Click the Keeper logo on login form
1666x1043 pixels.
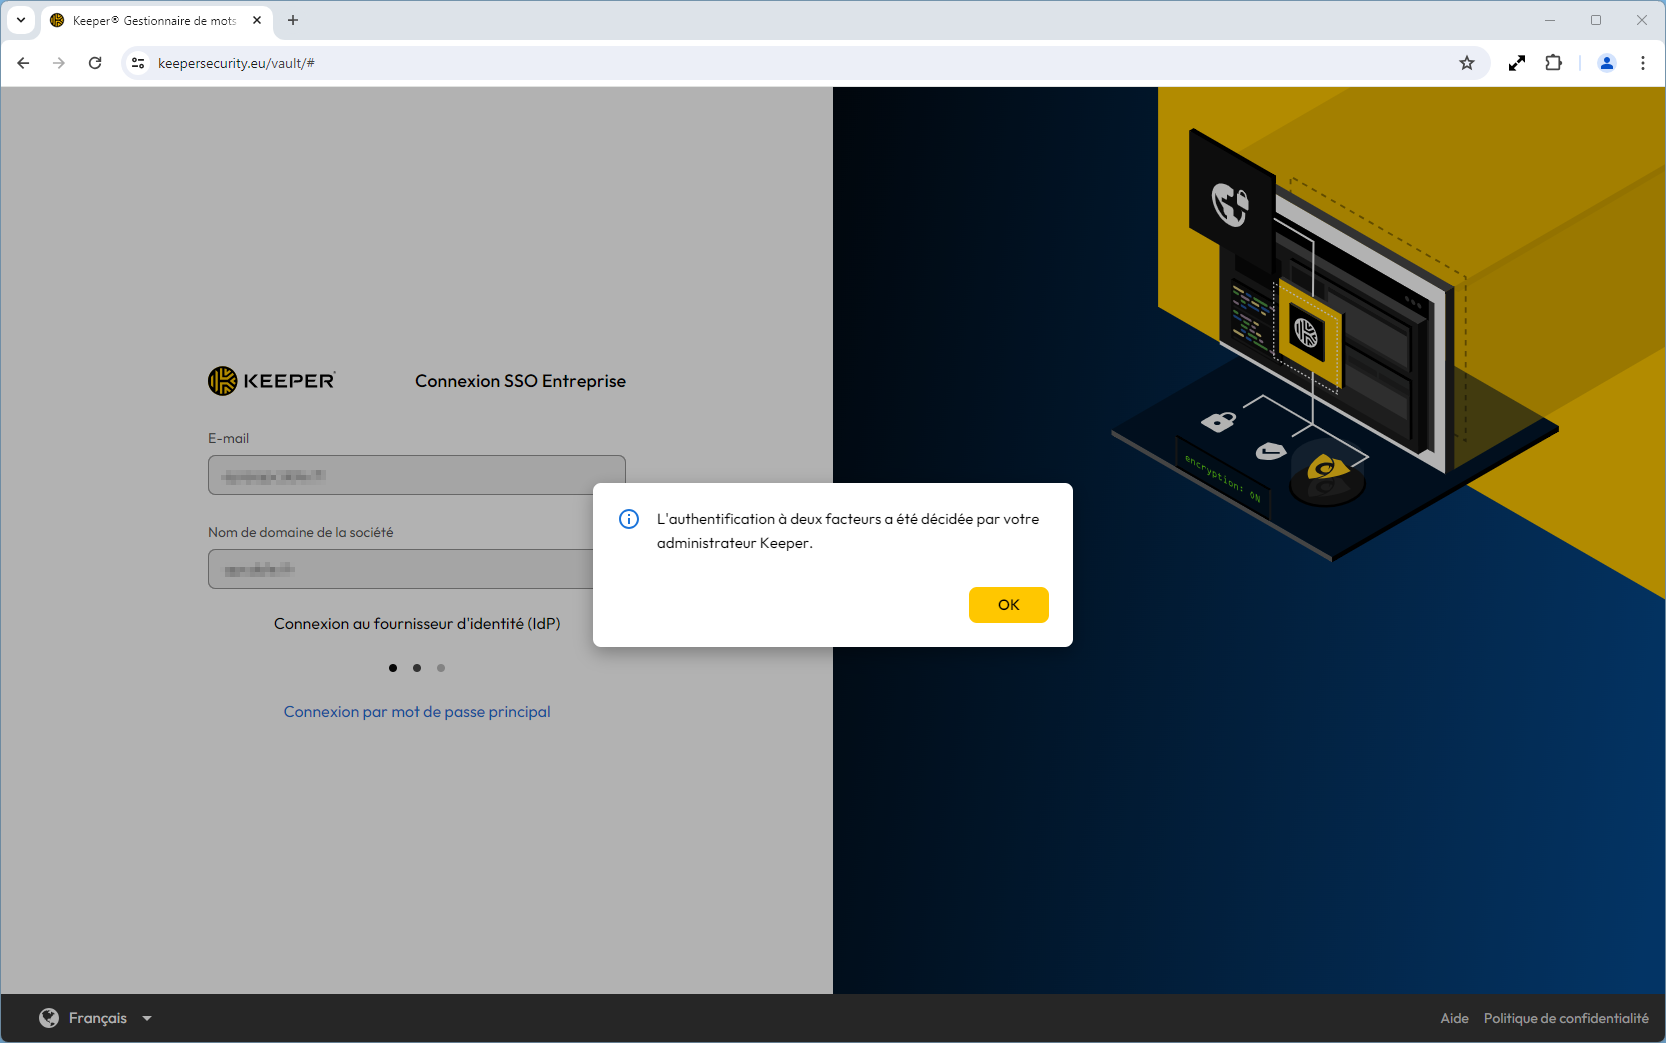click(272, 381)
